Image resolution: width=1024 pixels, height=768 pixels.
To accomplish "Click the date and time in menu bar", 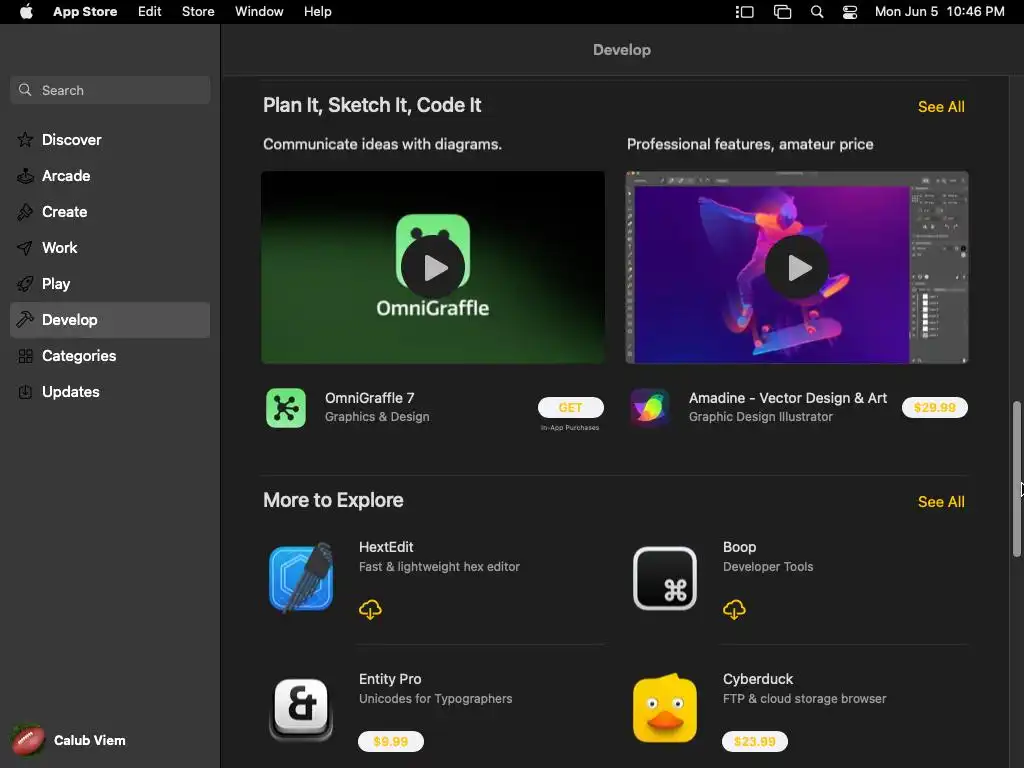I will (x=939, y=12).
